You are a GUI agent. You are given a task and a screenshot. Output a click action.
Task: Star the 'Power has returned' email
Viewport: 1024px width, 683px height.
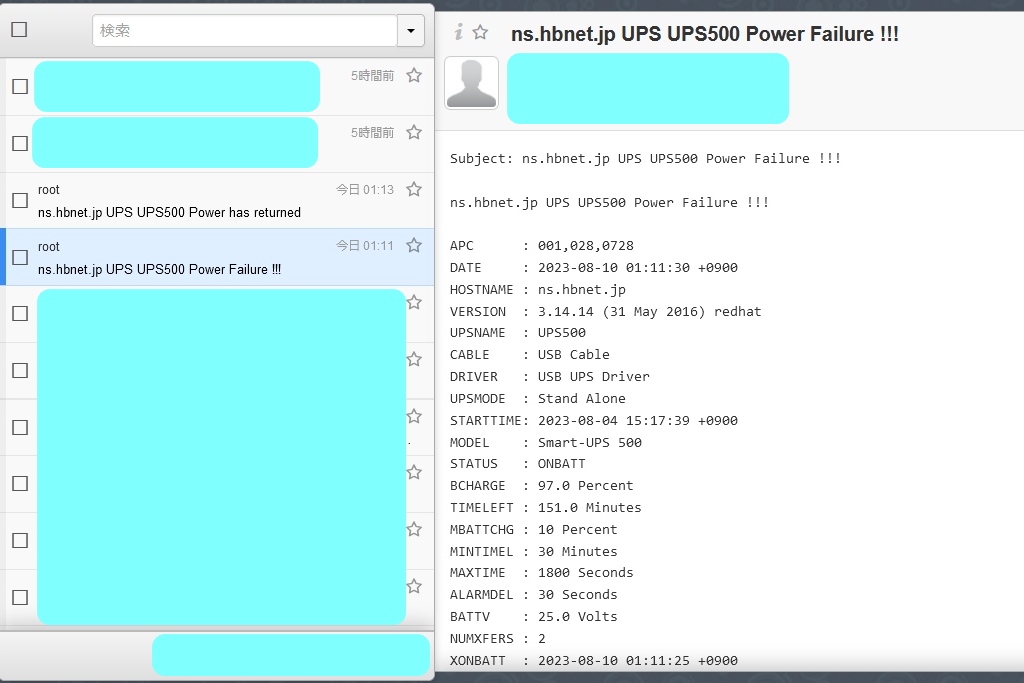click(414, 189)
